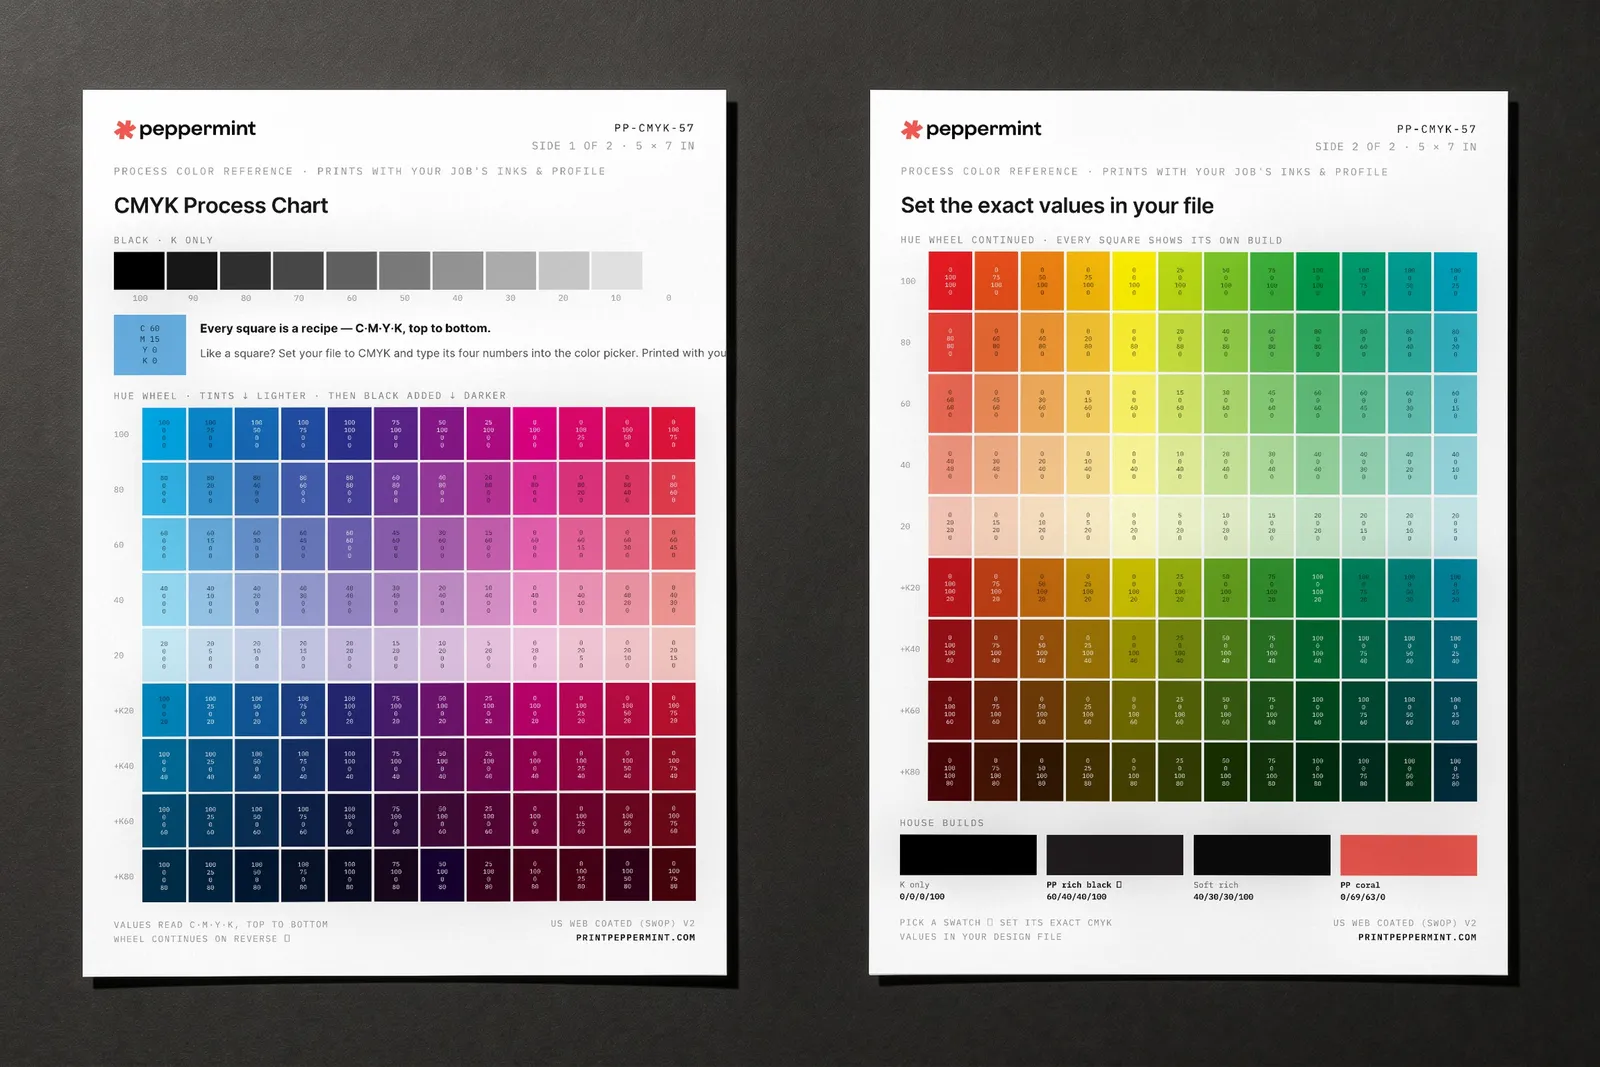Click the "60/40/40/100" rich black value
This screenshot has width=1600, height=1067.
[1077, 897]
